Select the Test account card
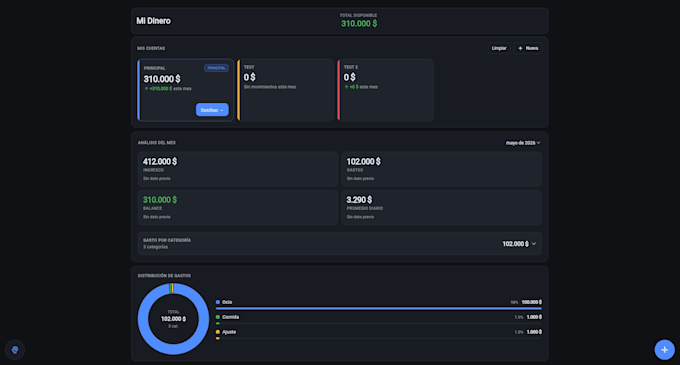Viewport: 680px width, 365px height. 286,90
